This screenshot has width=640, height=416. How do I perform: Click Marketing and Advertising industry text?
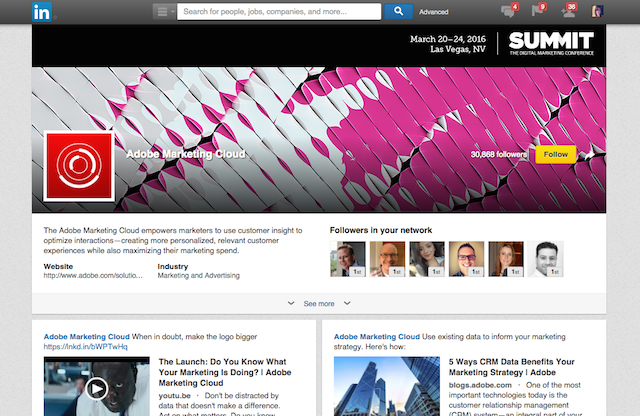point(199,276)
